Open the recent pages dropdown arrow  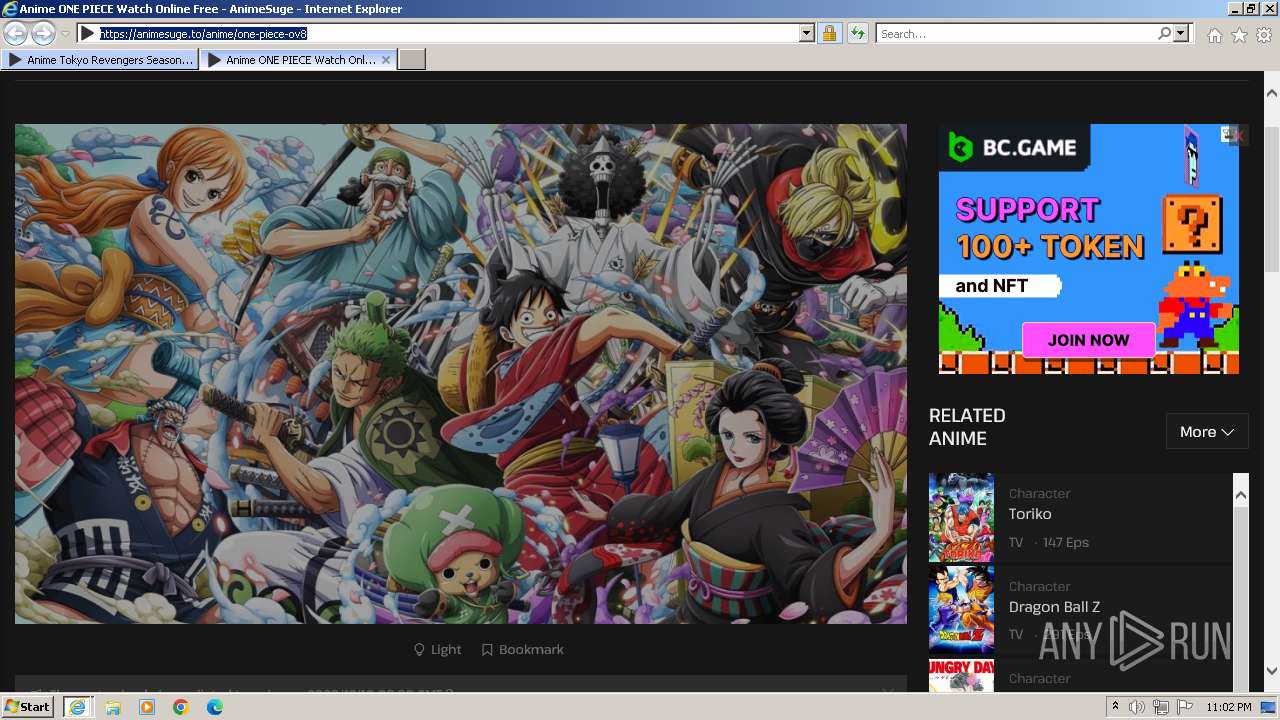(x=65, y=34)
